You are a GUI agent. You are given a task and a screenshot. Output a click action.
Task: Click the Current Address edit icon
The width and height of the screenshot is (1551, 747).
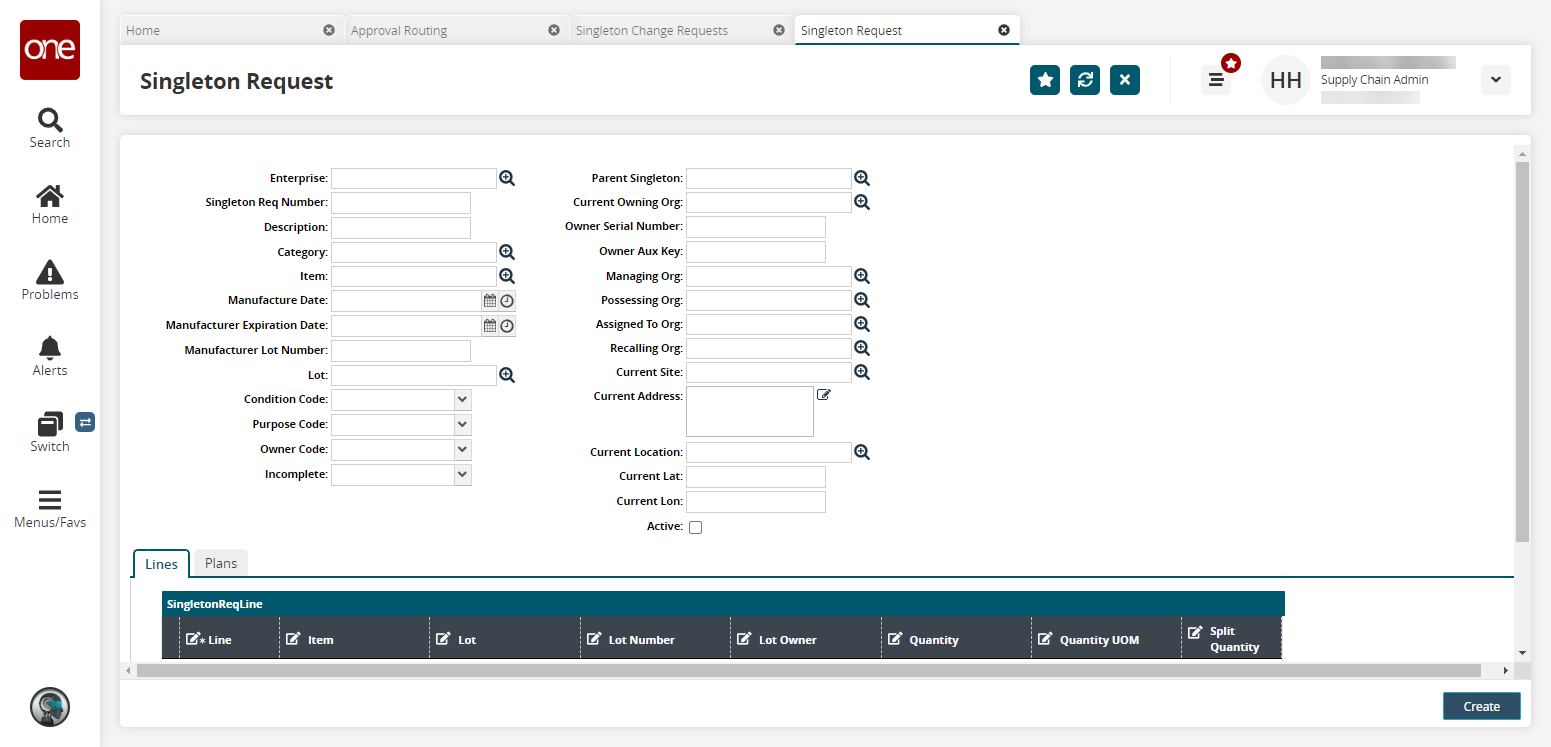pyautogui.click(x=824, y=395)
